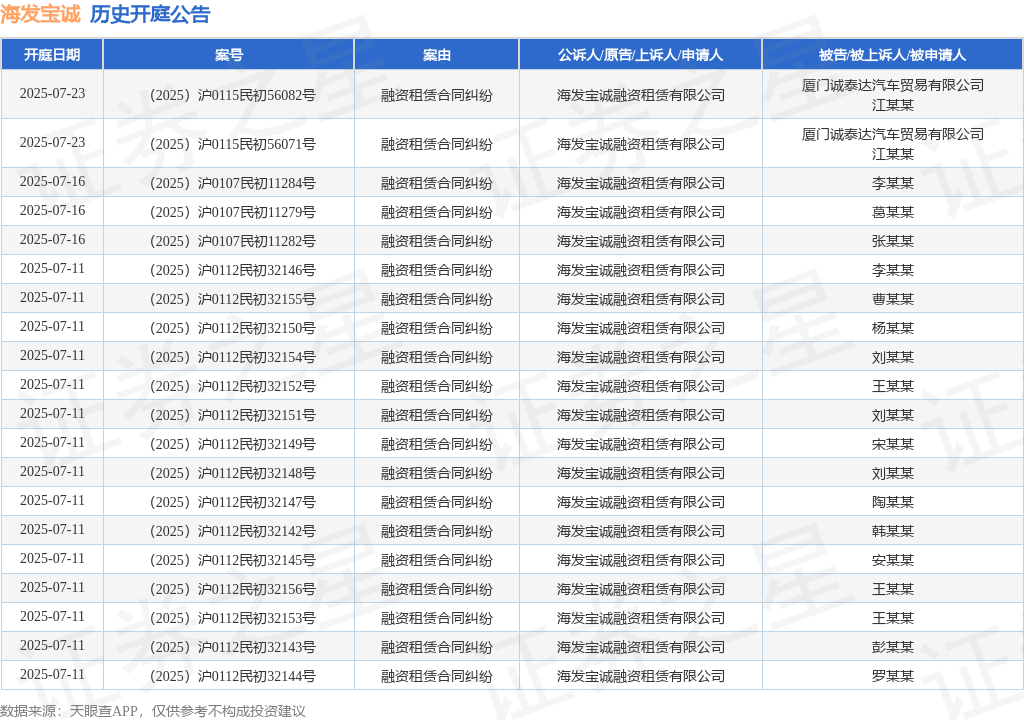Click 李某某 in the 32146号 case row

(x=893, y=270)
